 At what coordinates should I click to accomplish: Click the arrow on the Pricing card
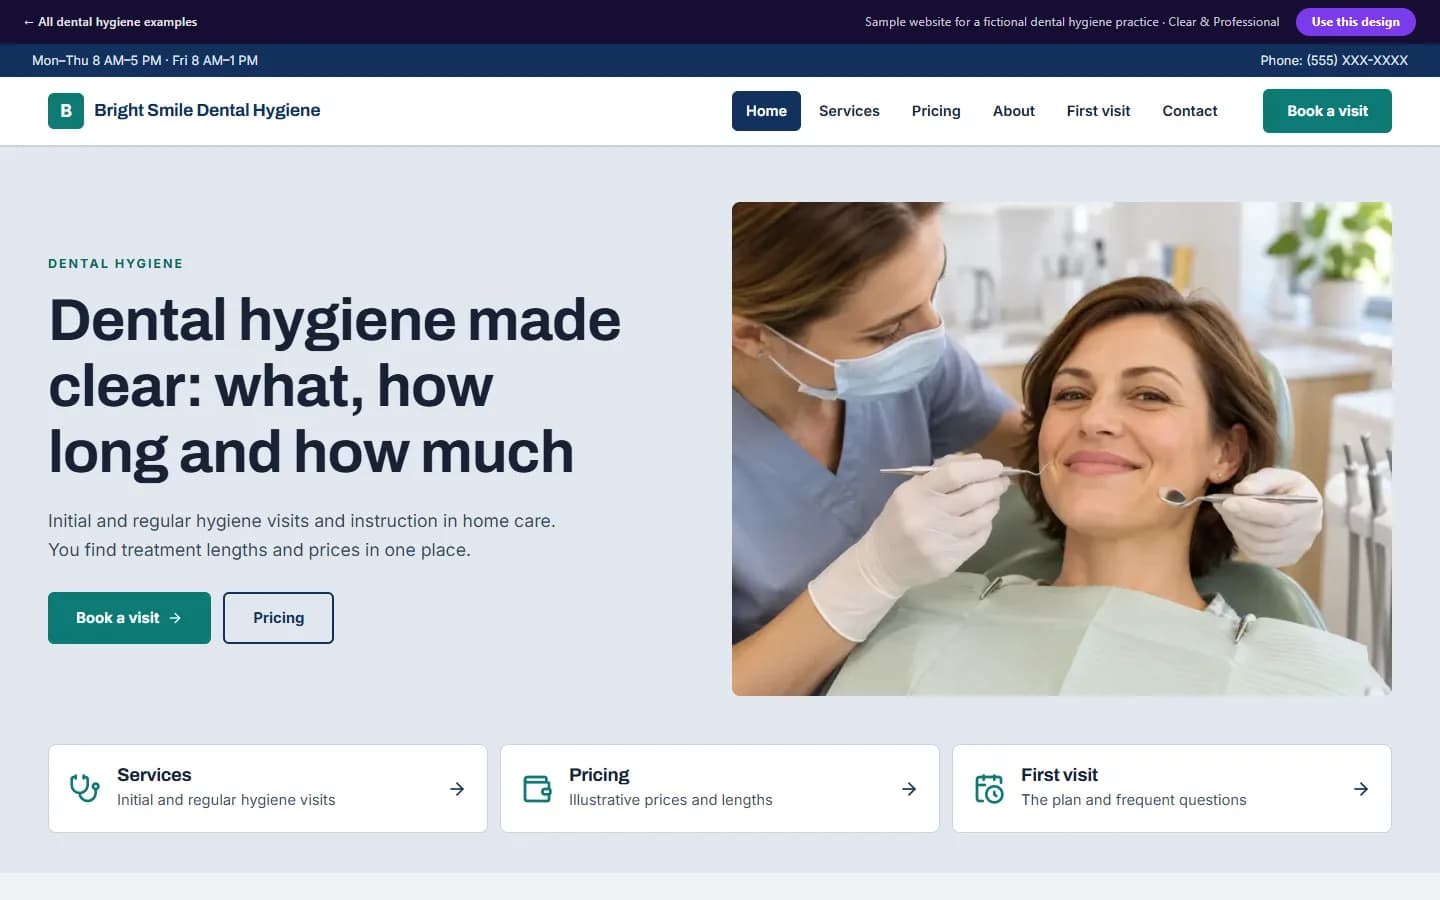tap(909, 789)
